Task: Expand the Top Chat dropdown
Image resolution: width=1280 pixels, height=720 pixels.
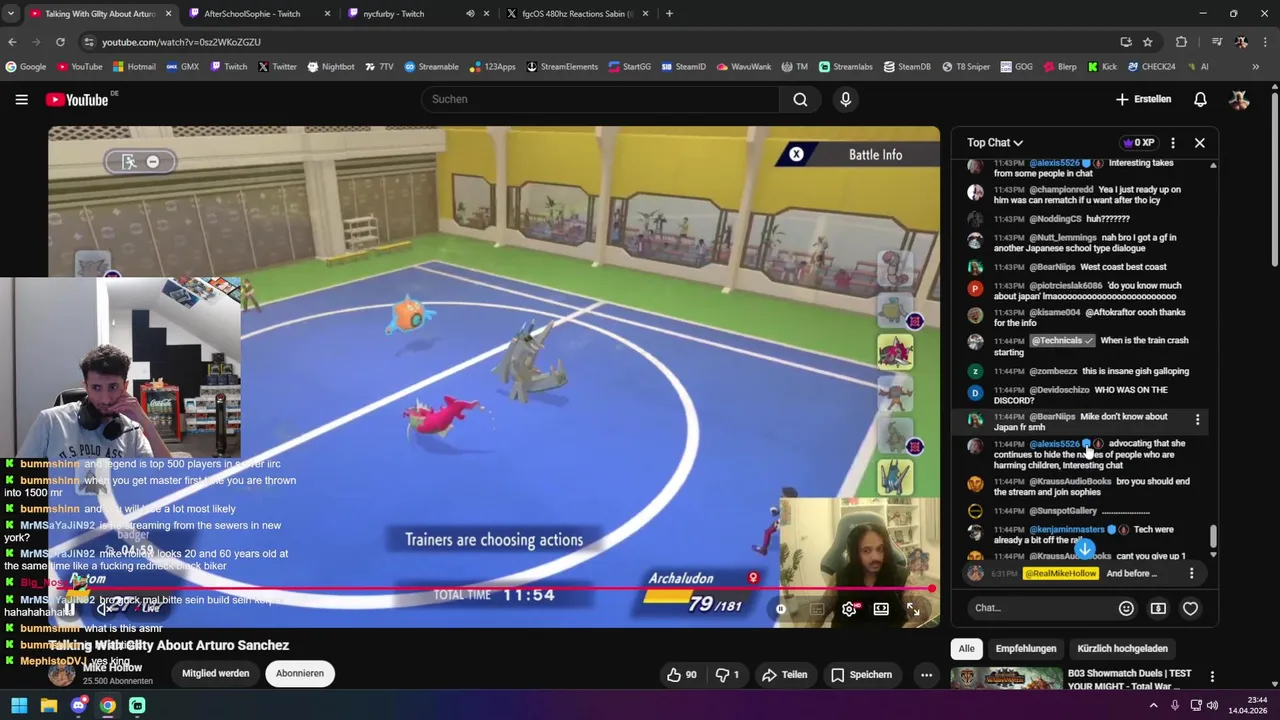Action: point(995,143)
